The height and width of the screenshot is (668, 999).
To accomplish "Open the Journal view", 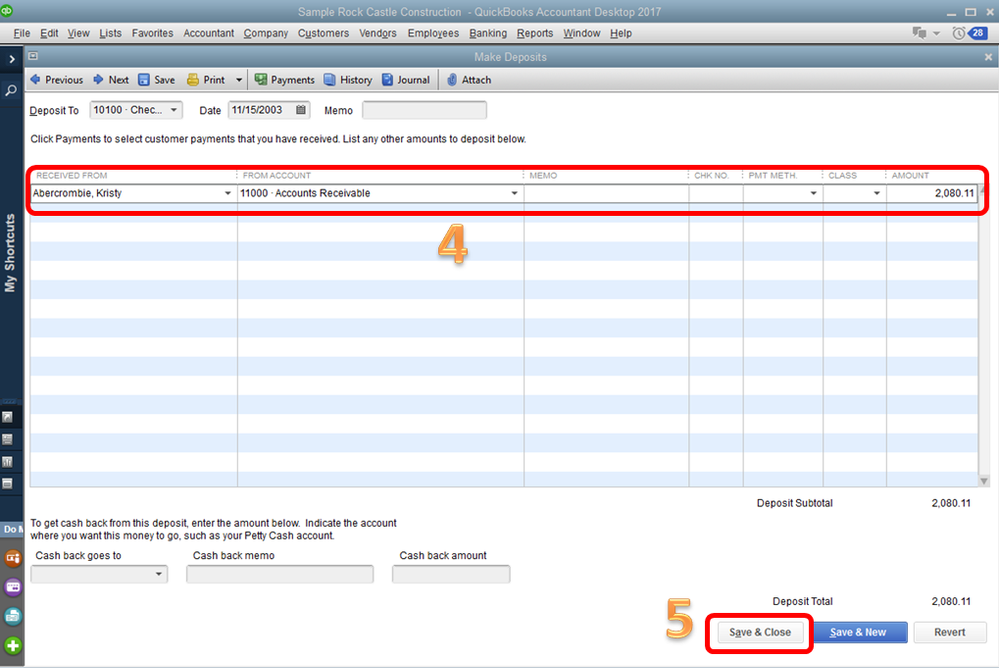I will 406,80.
